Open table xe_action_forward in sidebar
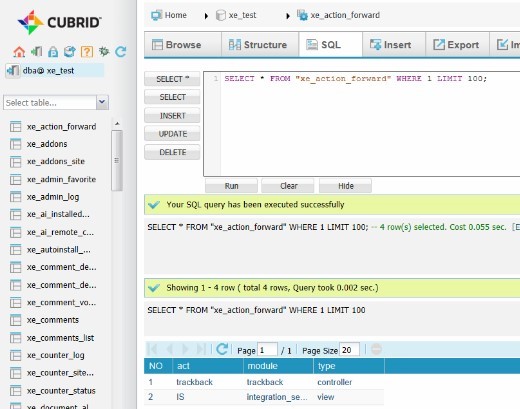This screenshot has height=409, width=520. (53, 127)
